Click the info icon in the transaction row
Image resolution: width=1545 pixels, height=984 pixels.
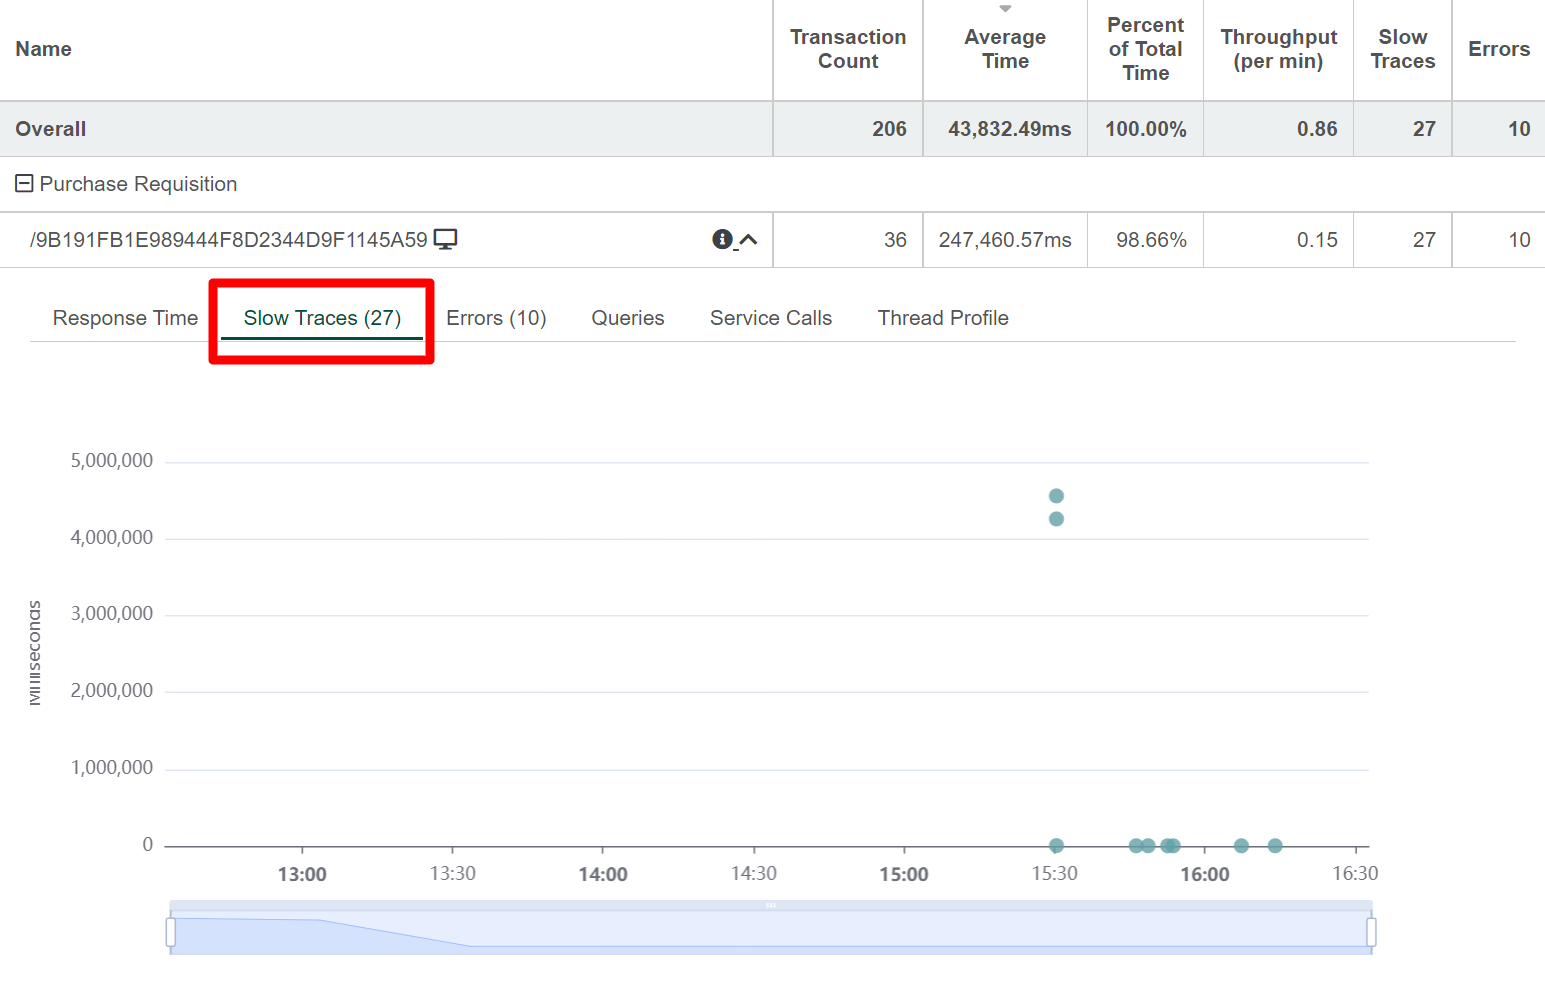point(722,239)
